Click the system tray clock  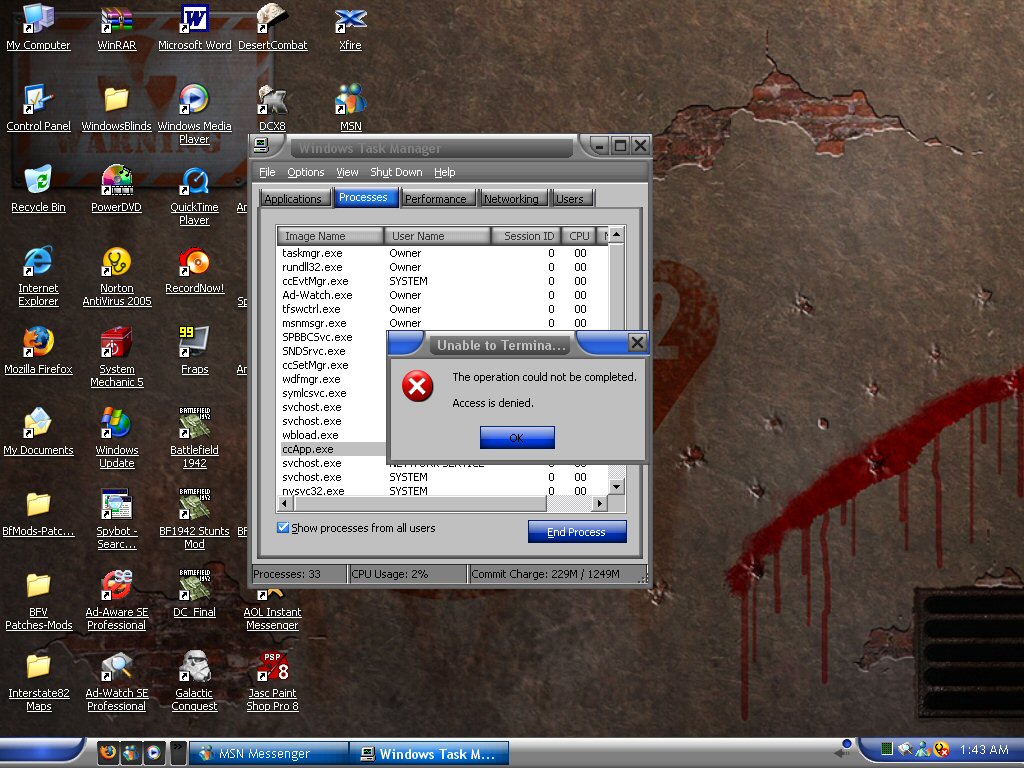point(984,750)
